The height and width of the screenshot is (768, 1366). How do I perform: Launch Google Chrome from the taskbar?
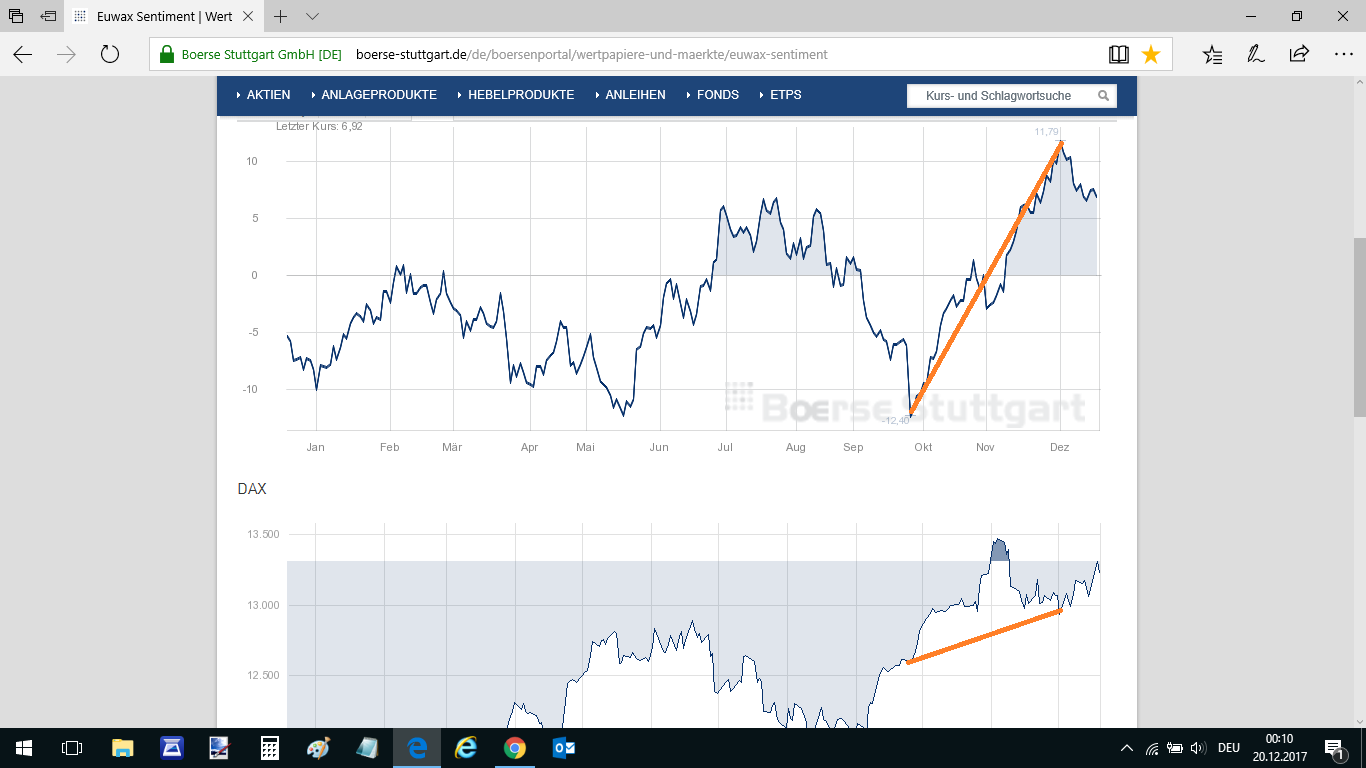[x=515, y=748]
